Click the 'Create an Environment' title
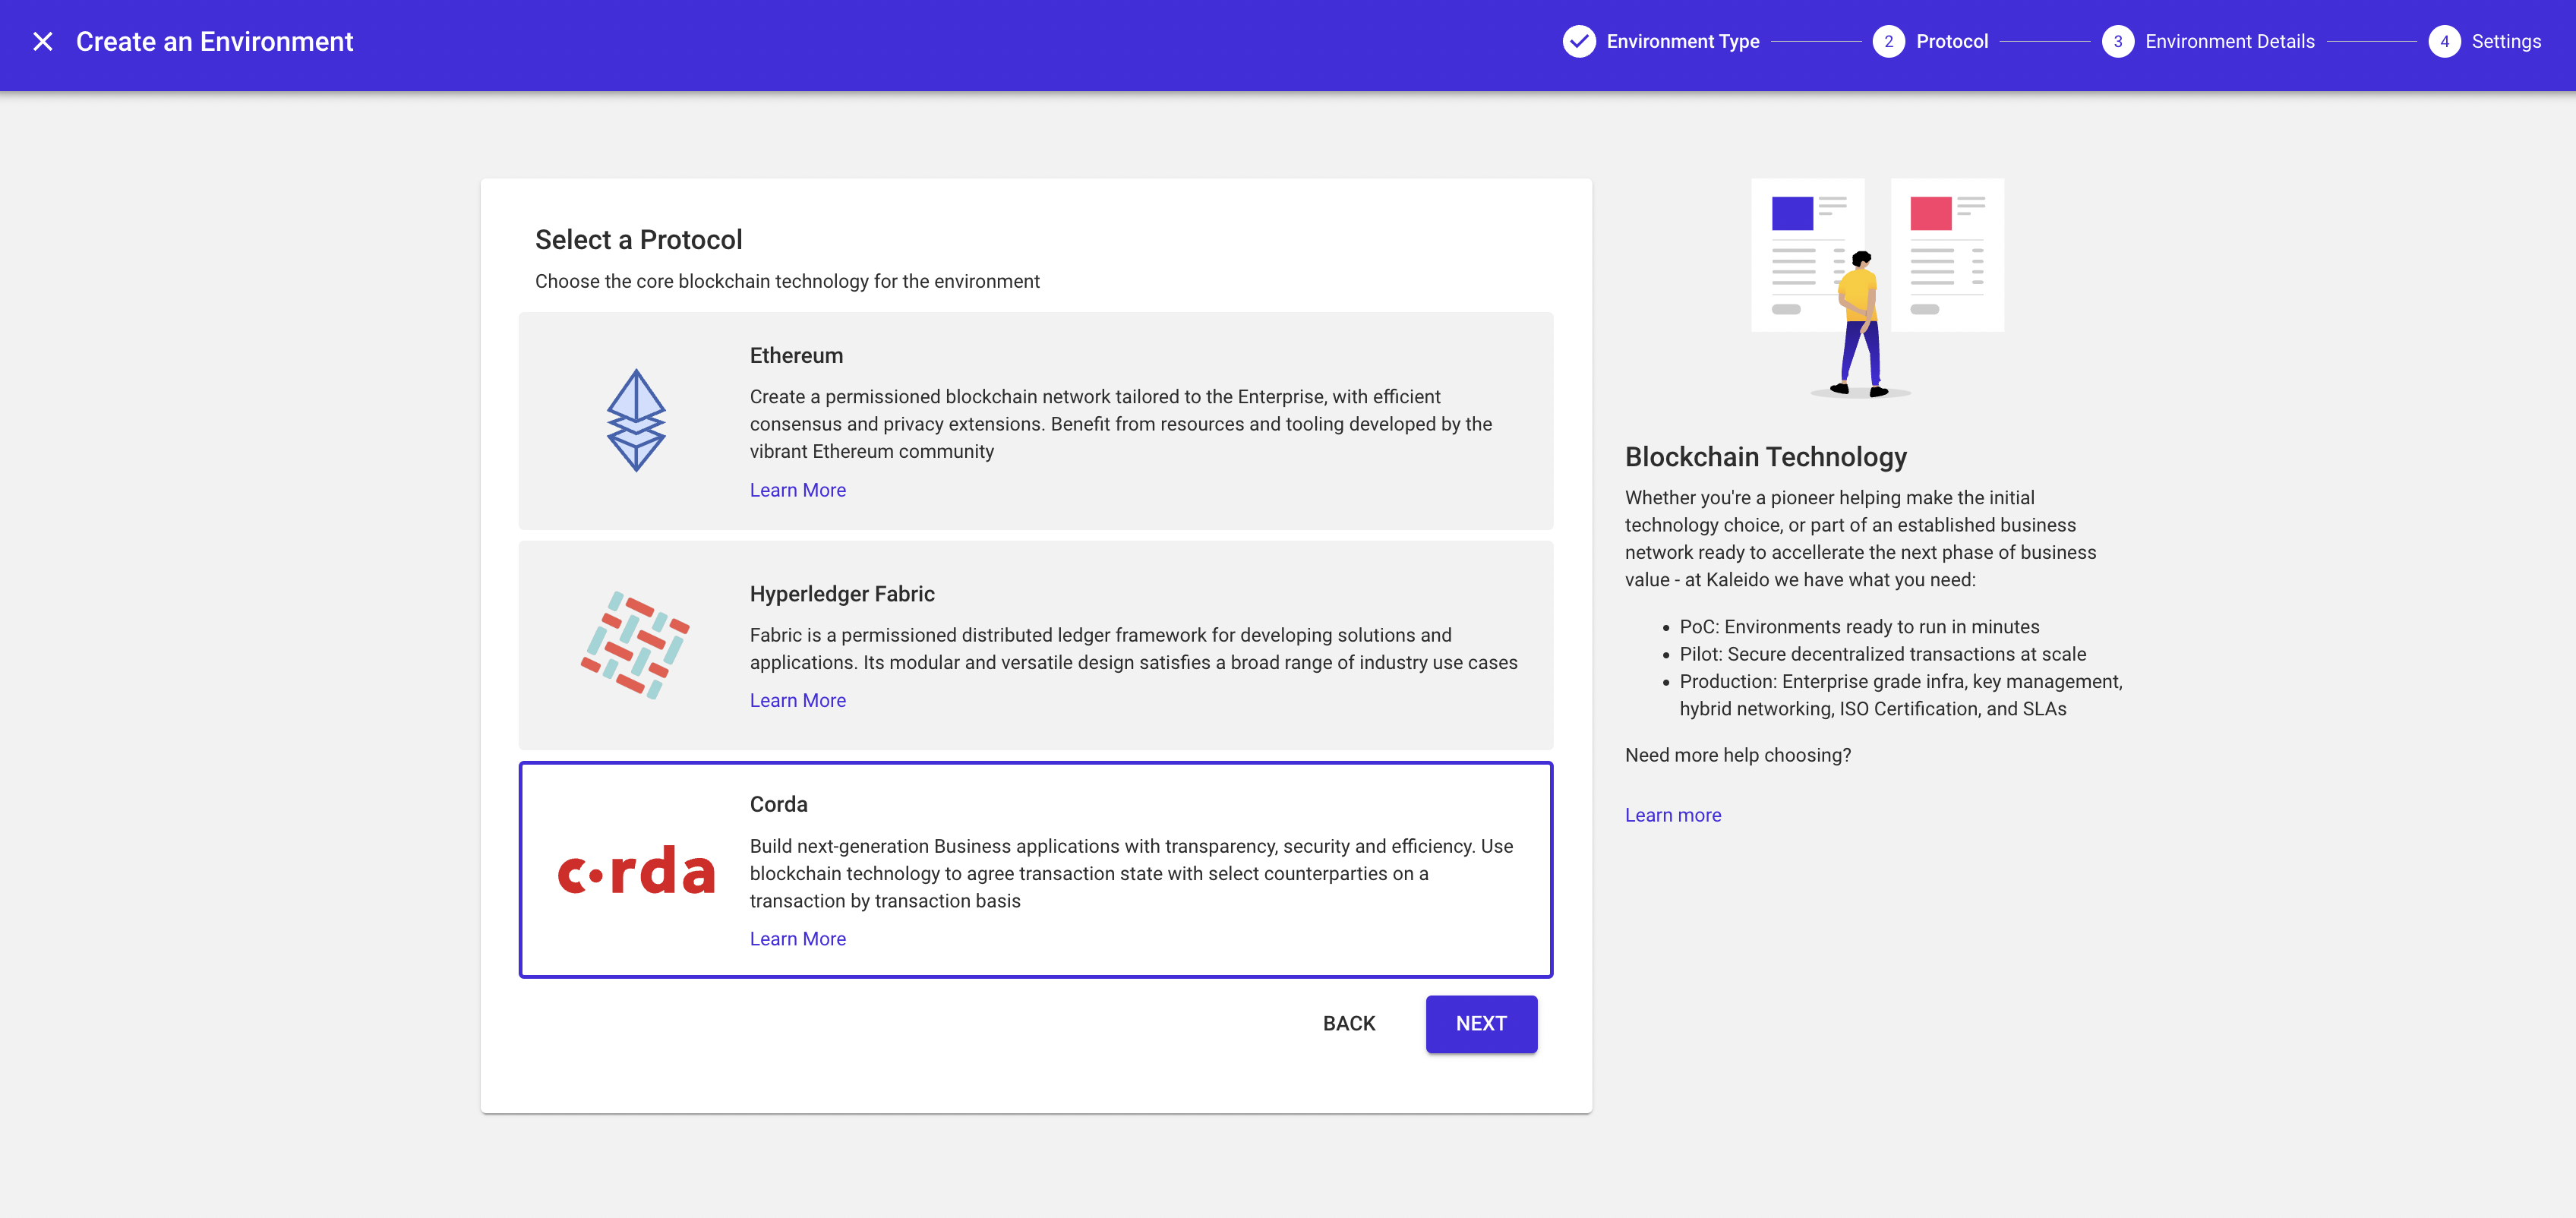Viewport: 2576px width, 1218px height. pyautogui.click(x=214, y=41)
